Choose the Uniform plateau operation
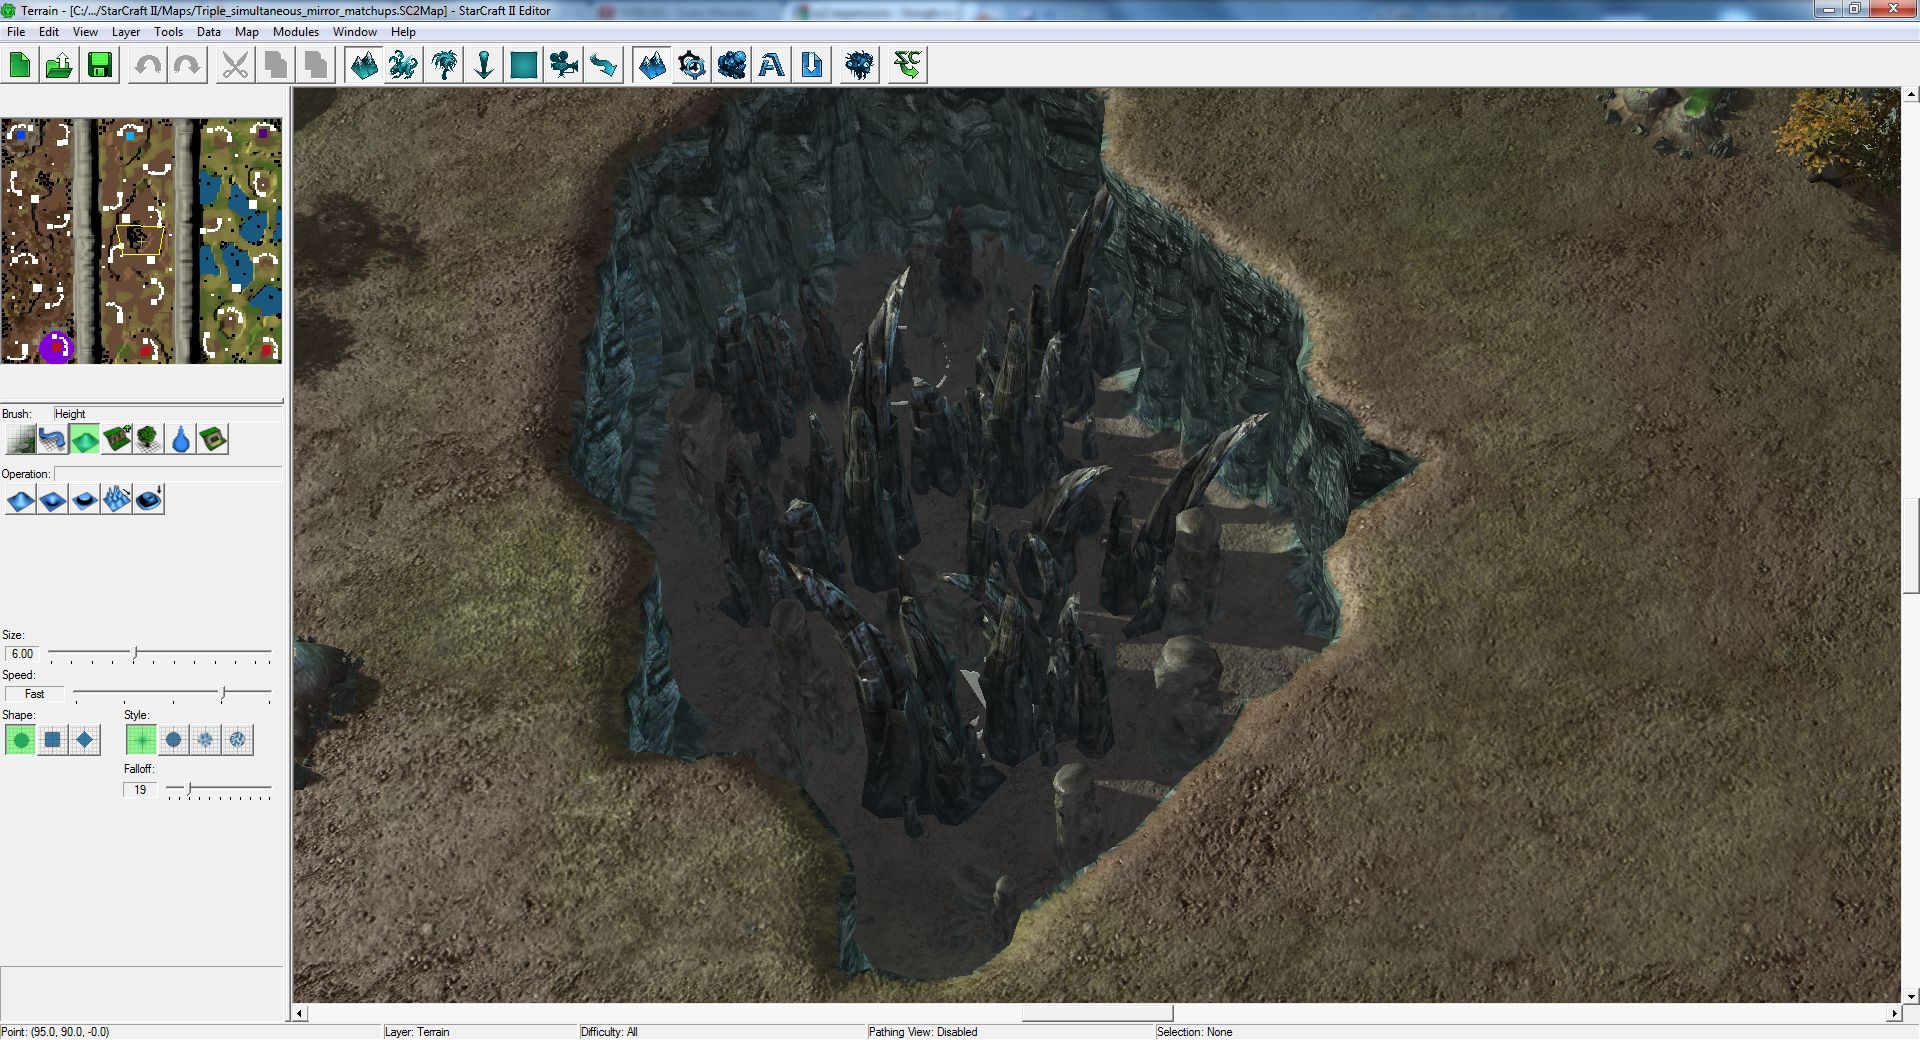 click(x=85, y=499)
